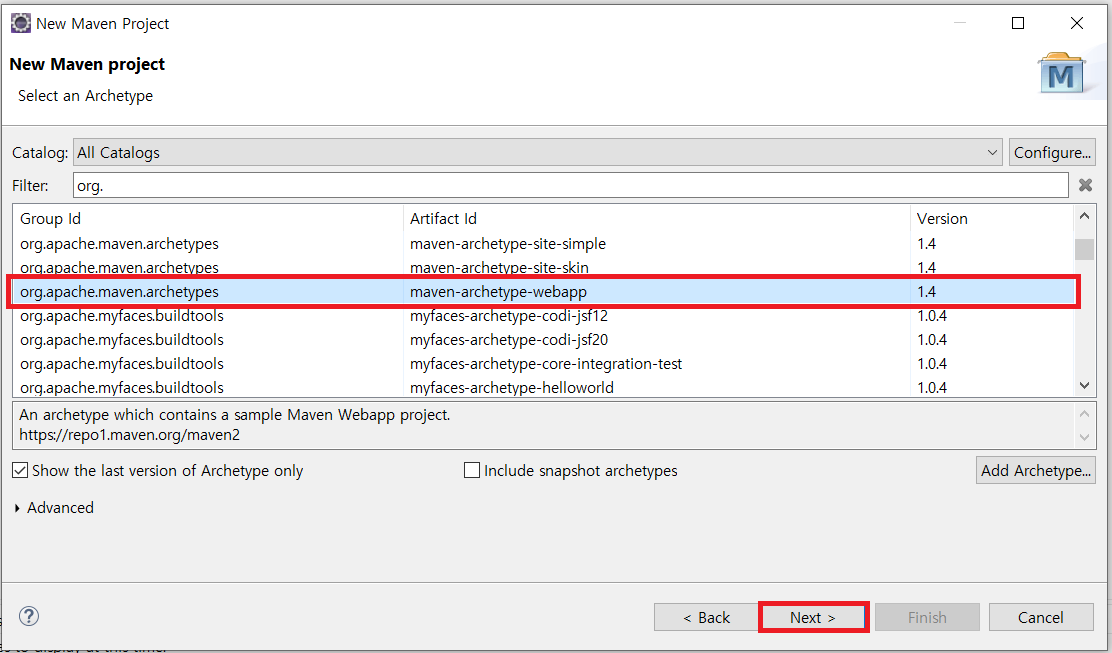Viewport: 1112px width, 653px height.
Task: Sort by the Artifact Id column header
Action: point(657,218)
